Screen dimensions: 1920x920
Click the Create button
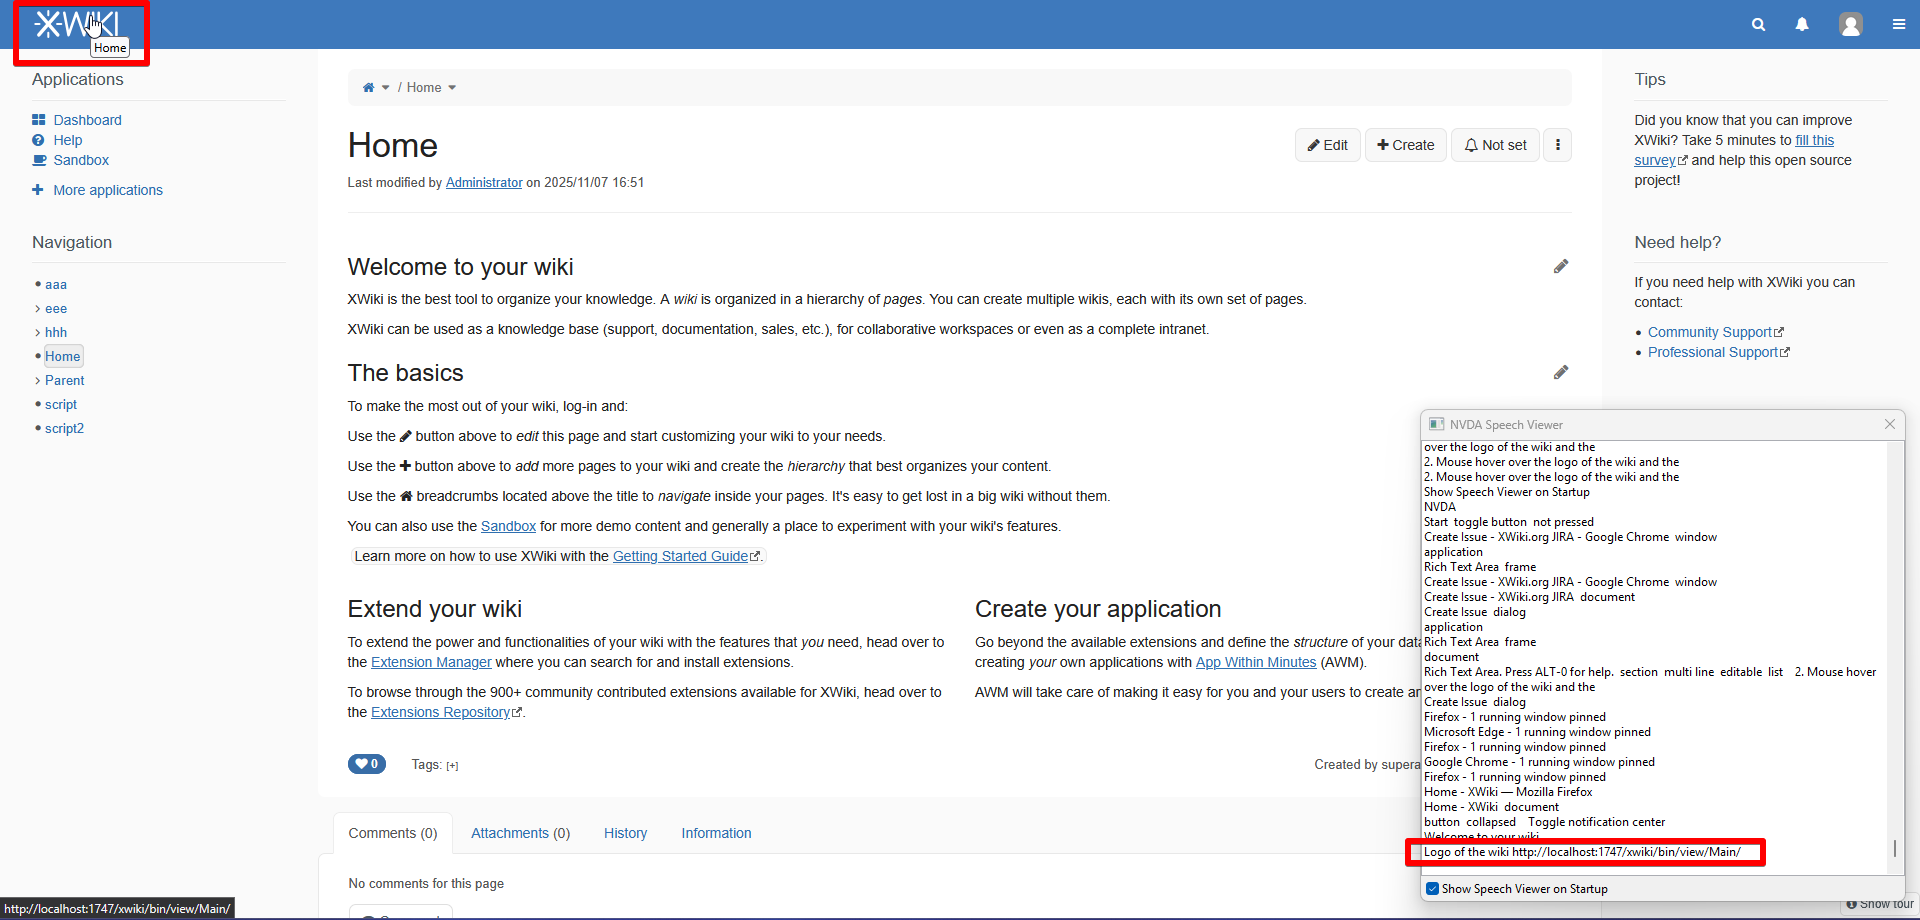click(1405, 145)
